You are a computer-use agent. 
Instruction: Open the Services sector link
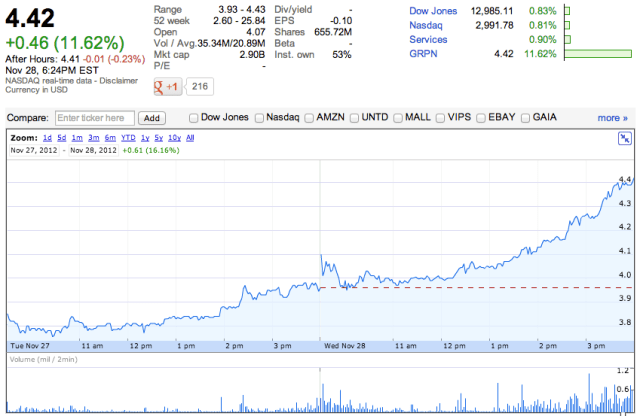tap(428, 40)
